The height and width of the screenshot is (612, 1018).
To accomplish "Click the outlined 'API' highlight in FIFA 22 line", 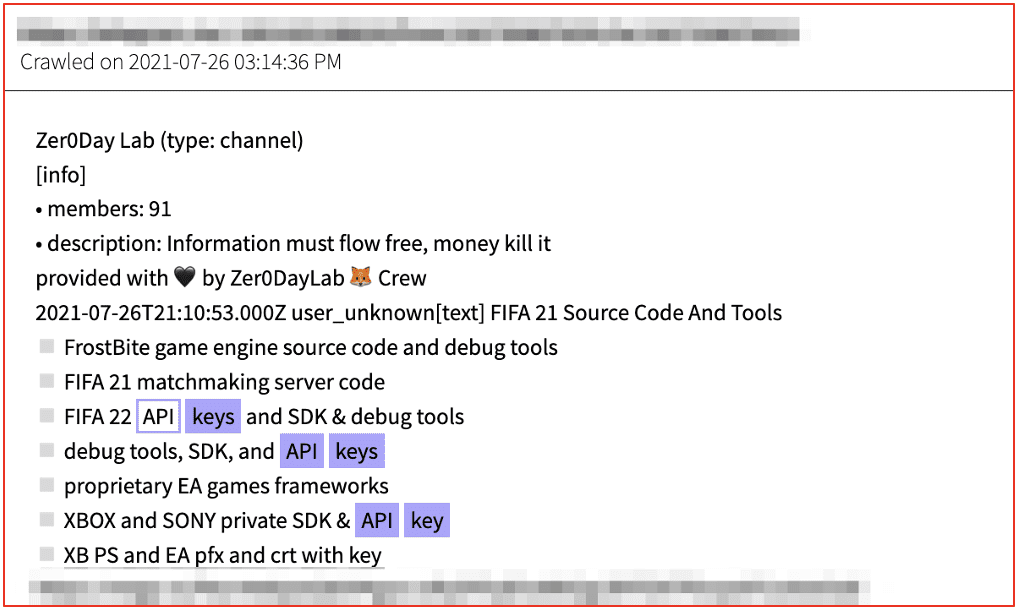I will click(158, 416).
